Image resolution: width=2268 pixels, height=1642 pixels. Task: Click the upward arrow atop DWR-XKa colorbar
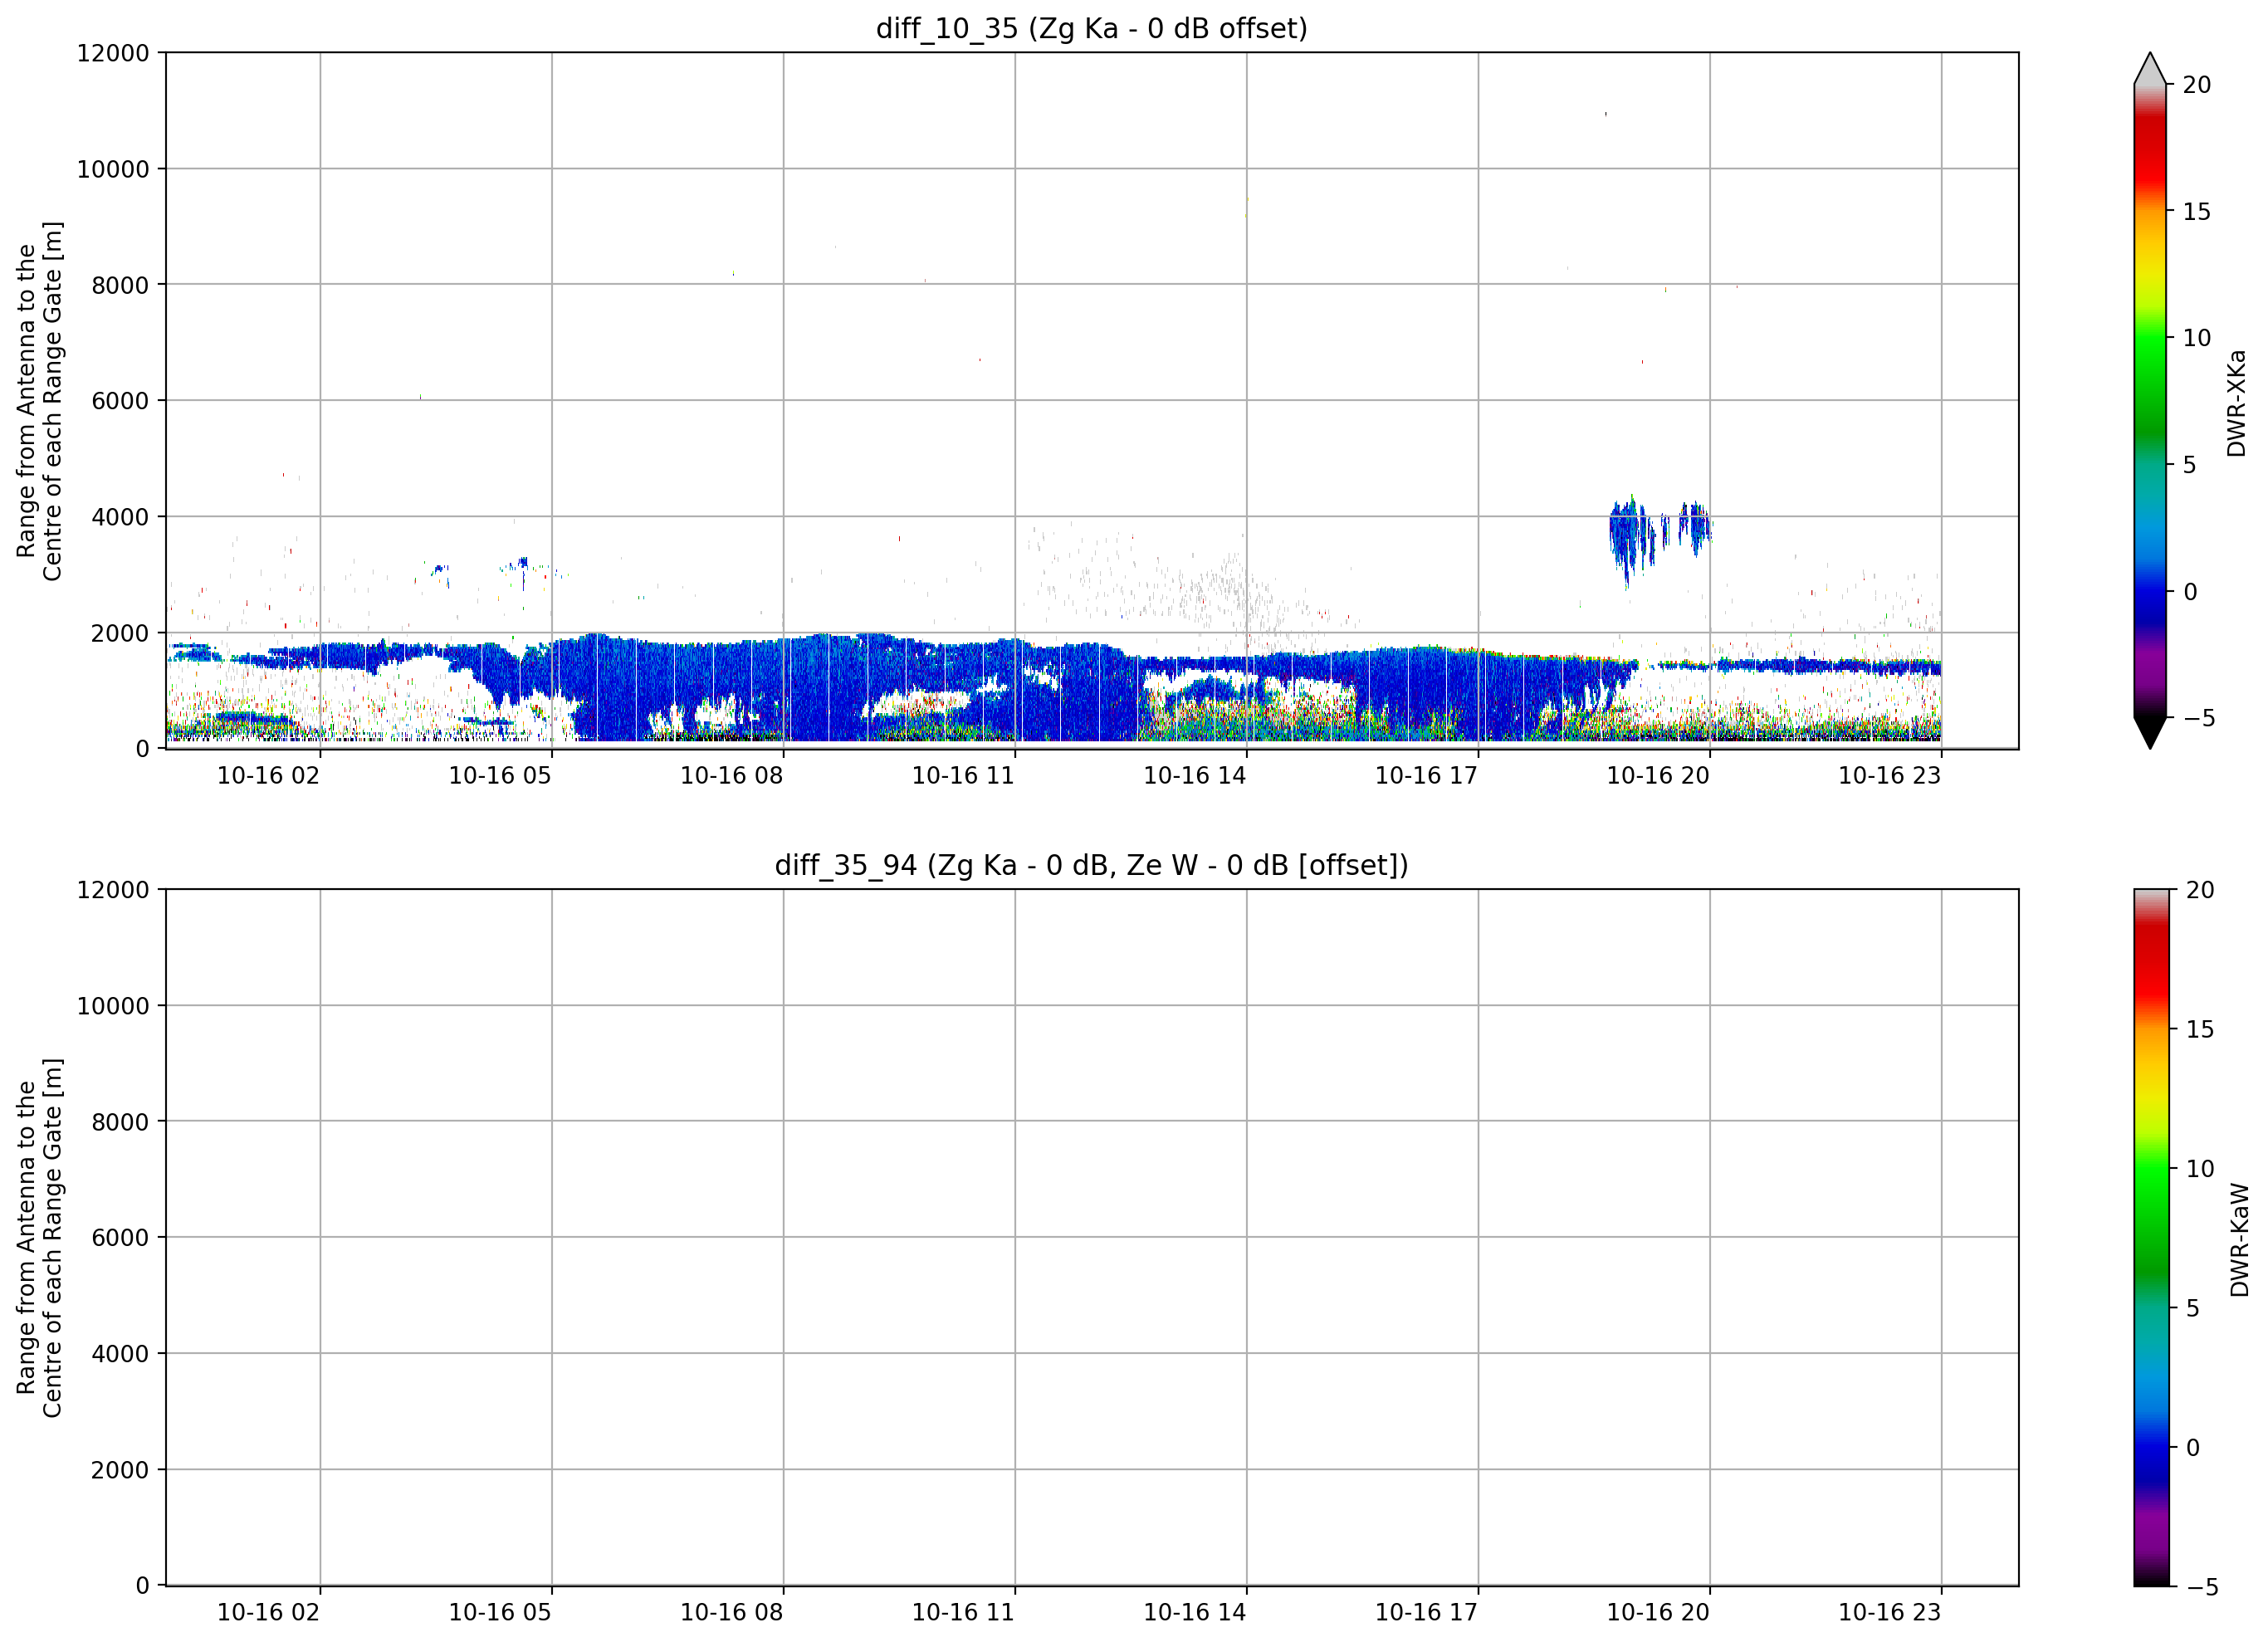click(x=2150, y=68)
